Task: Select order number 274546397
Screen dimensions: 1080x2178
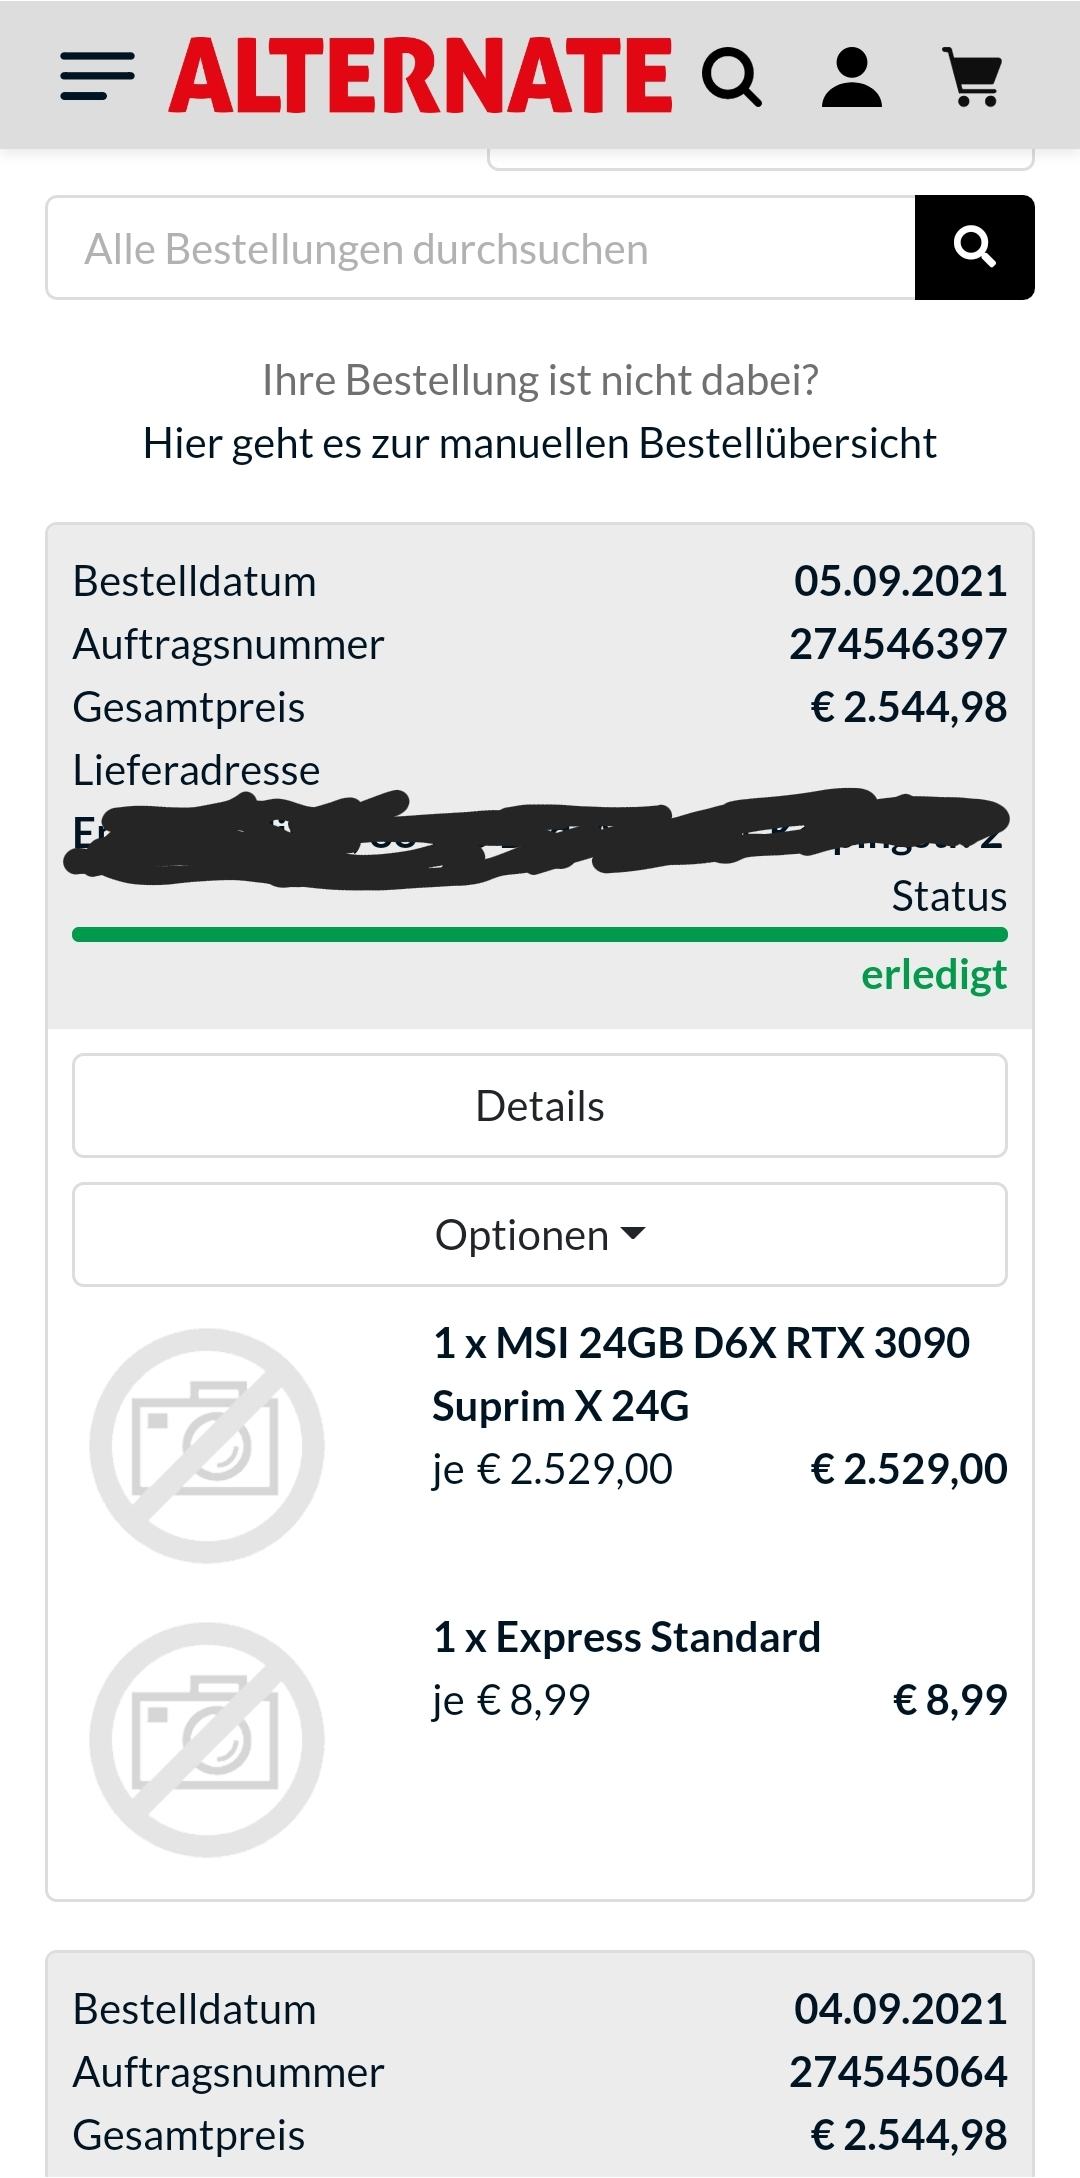Action: click(x=898, y=644)
